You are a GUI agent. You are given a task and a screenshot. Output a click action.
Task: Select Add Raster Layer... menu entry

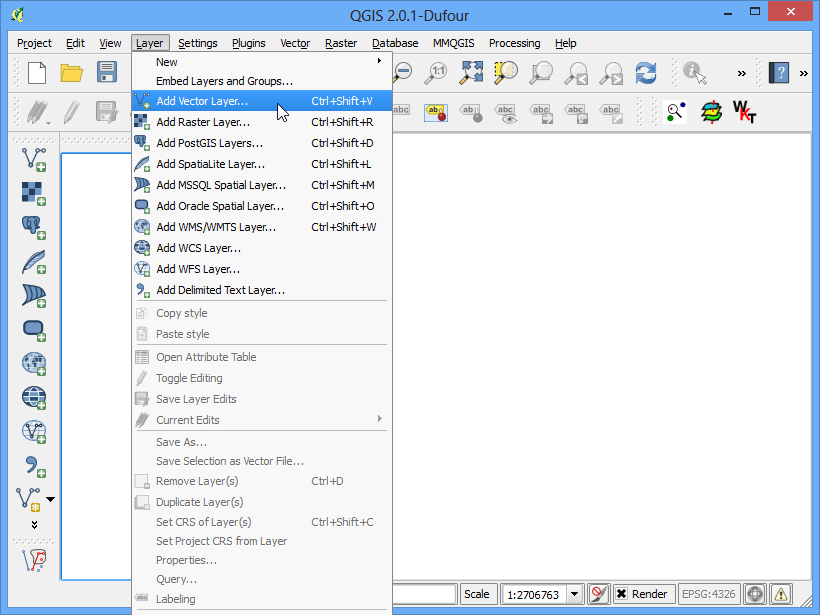point(261,122)
